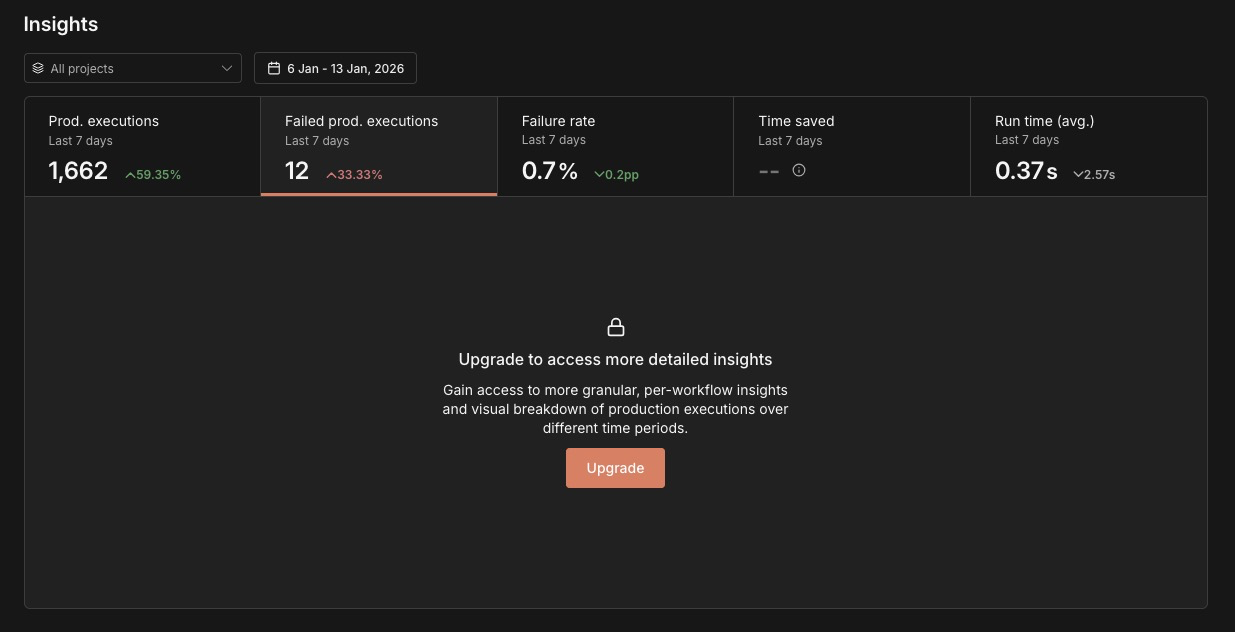Image resolution: width=1235 pixels, height=632 pixels.
Task: Open the 6 Jan - 13 Jan, 2026 date picker
Action: pyautogui.click(x=335, y=68)
